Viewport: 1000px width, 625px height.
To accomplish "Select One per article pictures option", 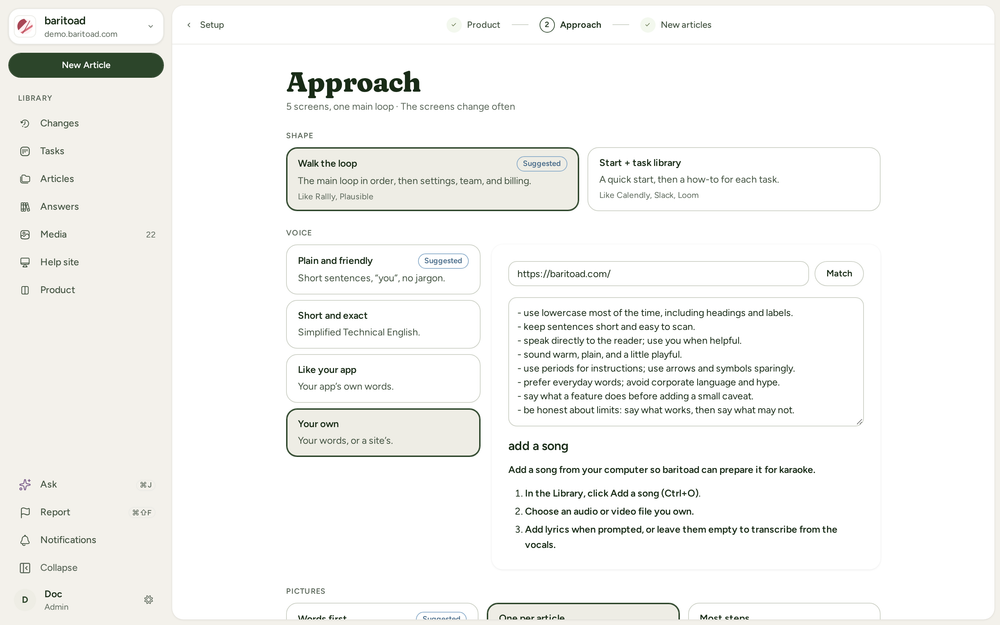I will 584,612.
